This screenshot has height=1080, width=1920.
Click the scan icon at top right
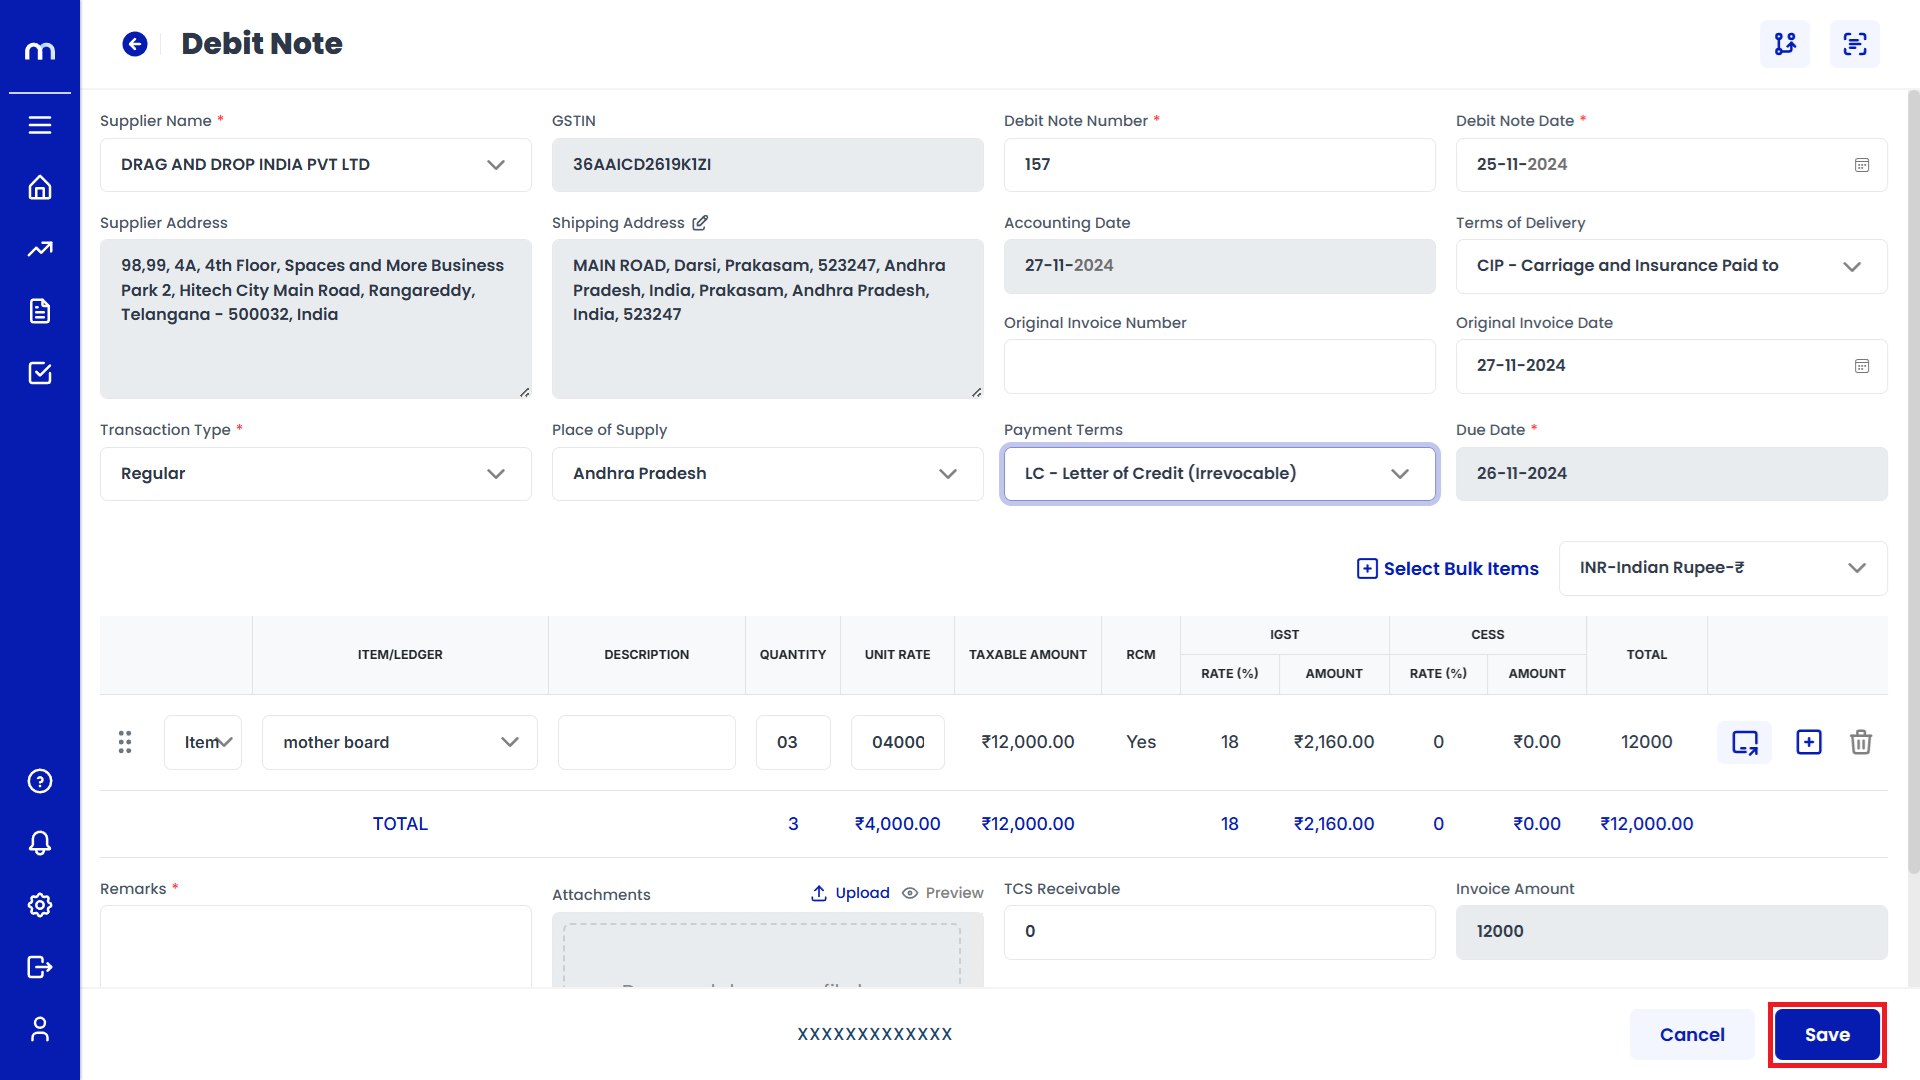tap(1854, 44)
